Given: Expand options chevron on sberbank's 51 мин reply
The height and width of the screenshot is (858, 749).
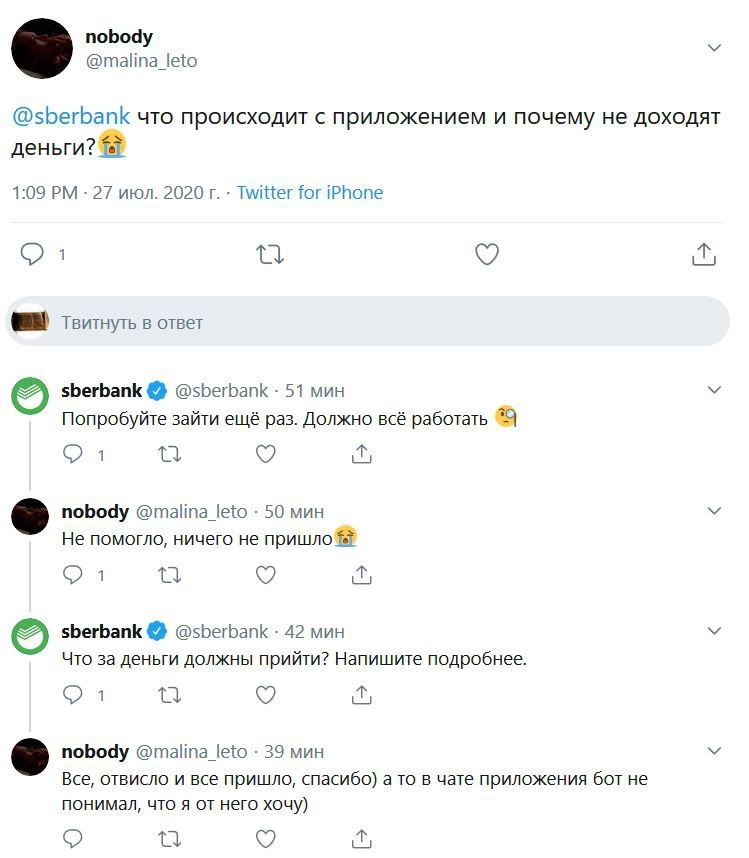Looking at the screenshot, I should coord(714,390).
